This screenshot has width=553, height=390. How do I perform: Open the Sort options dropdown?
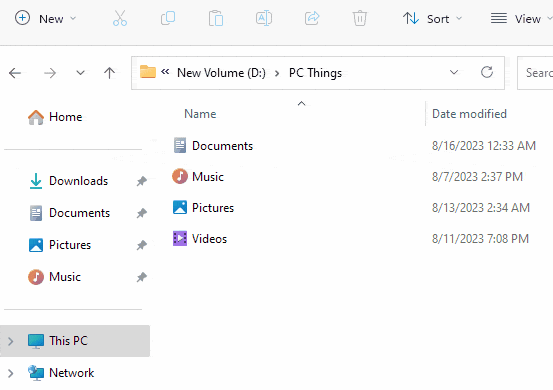[x=432, y=18]
